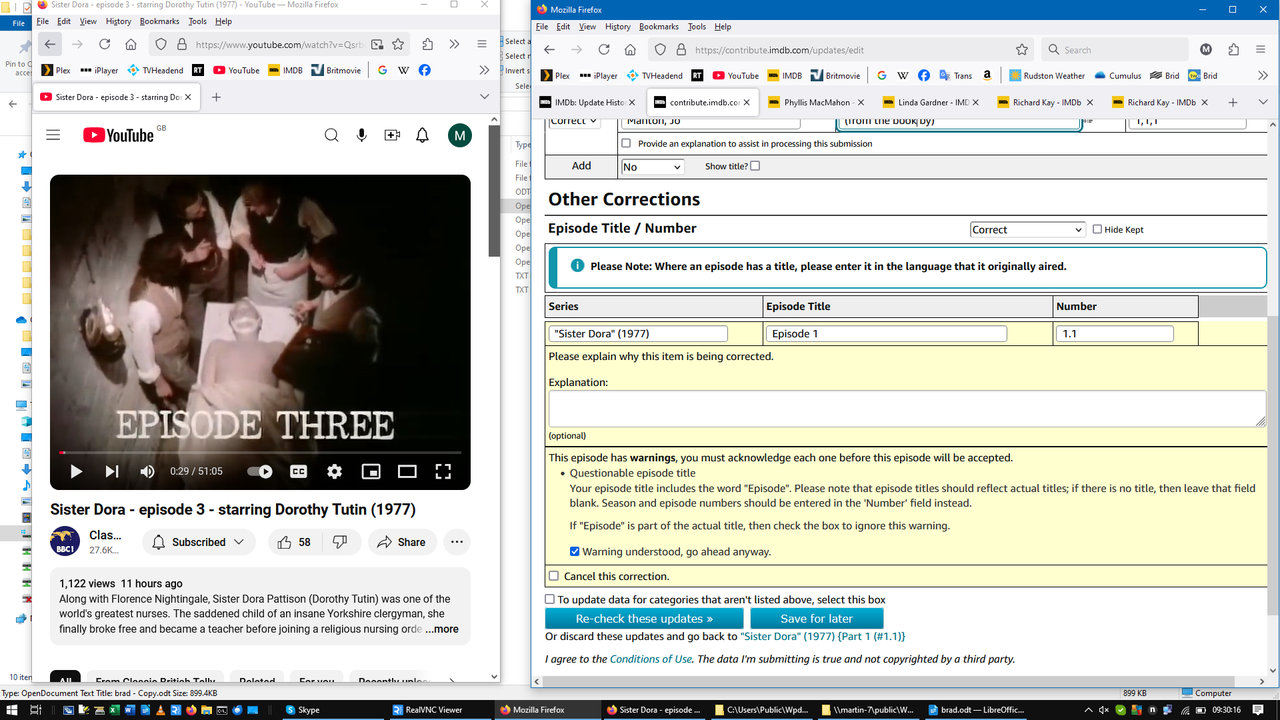1280x720 pixels.
Task: Uncheck 'Warning understood, go ahead anyway'
Action: coord(575,551)
